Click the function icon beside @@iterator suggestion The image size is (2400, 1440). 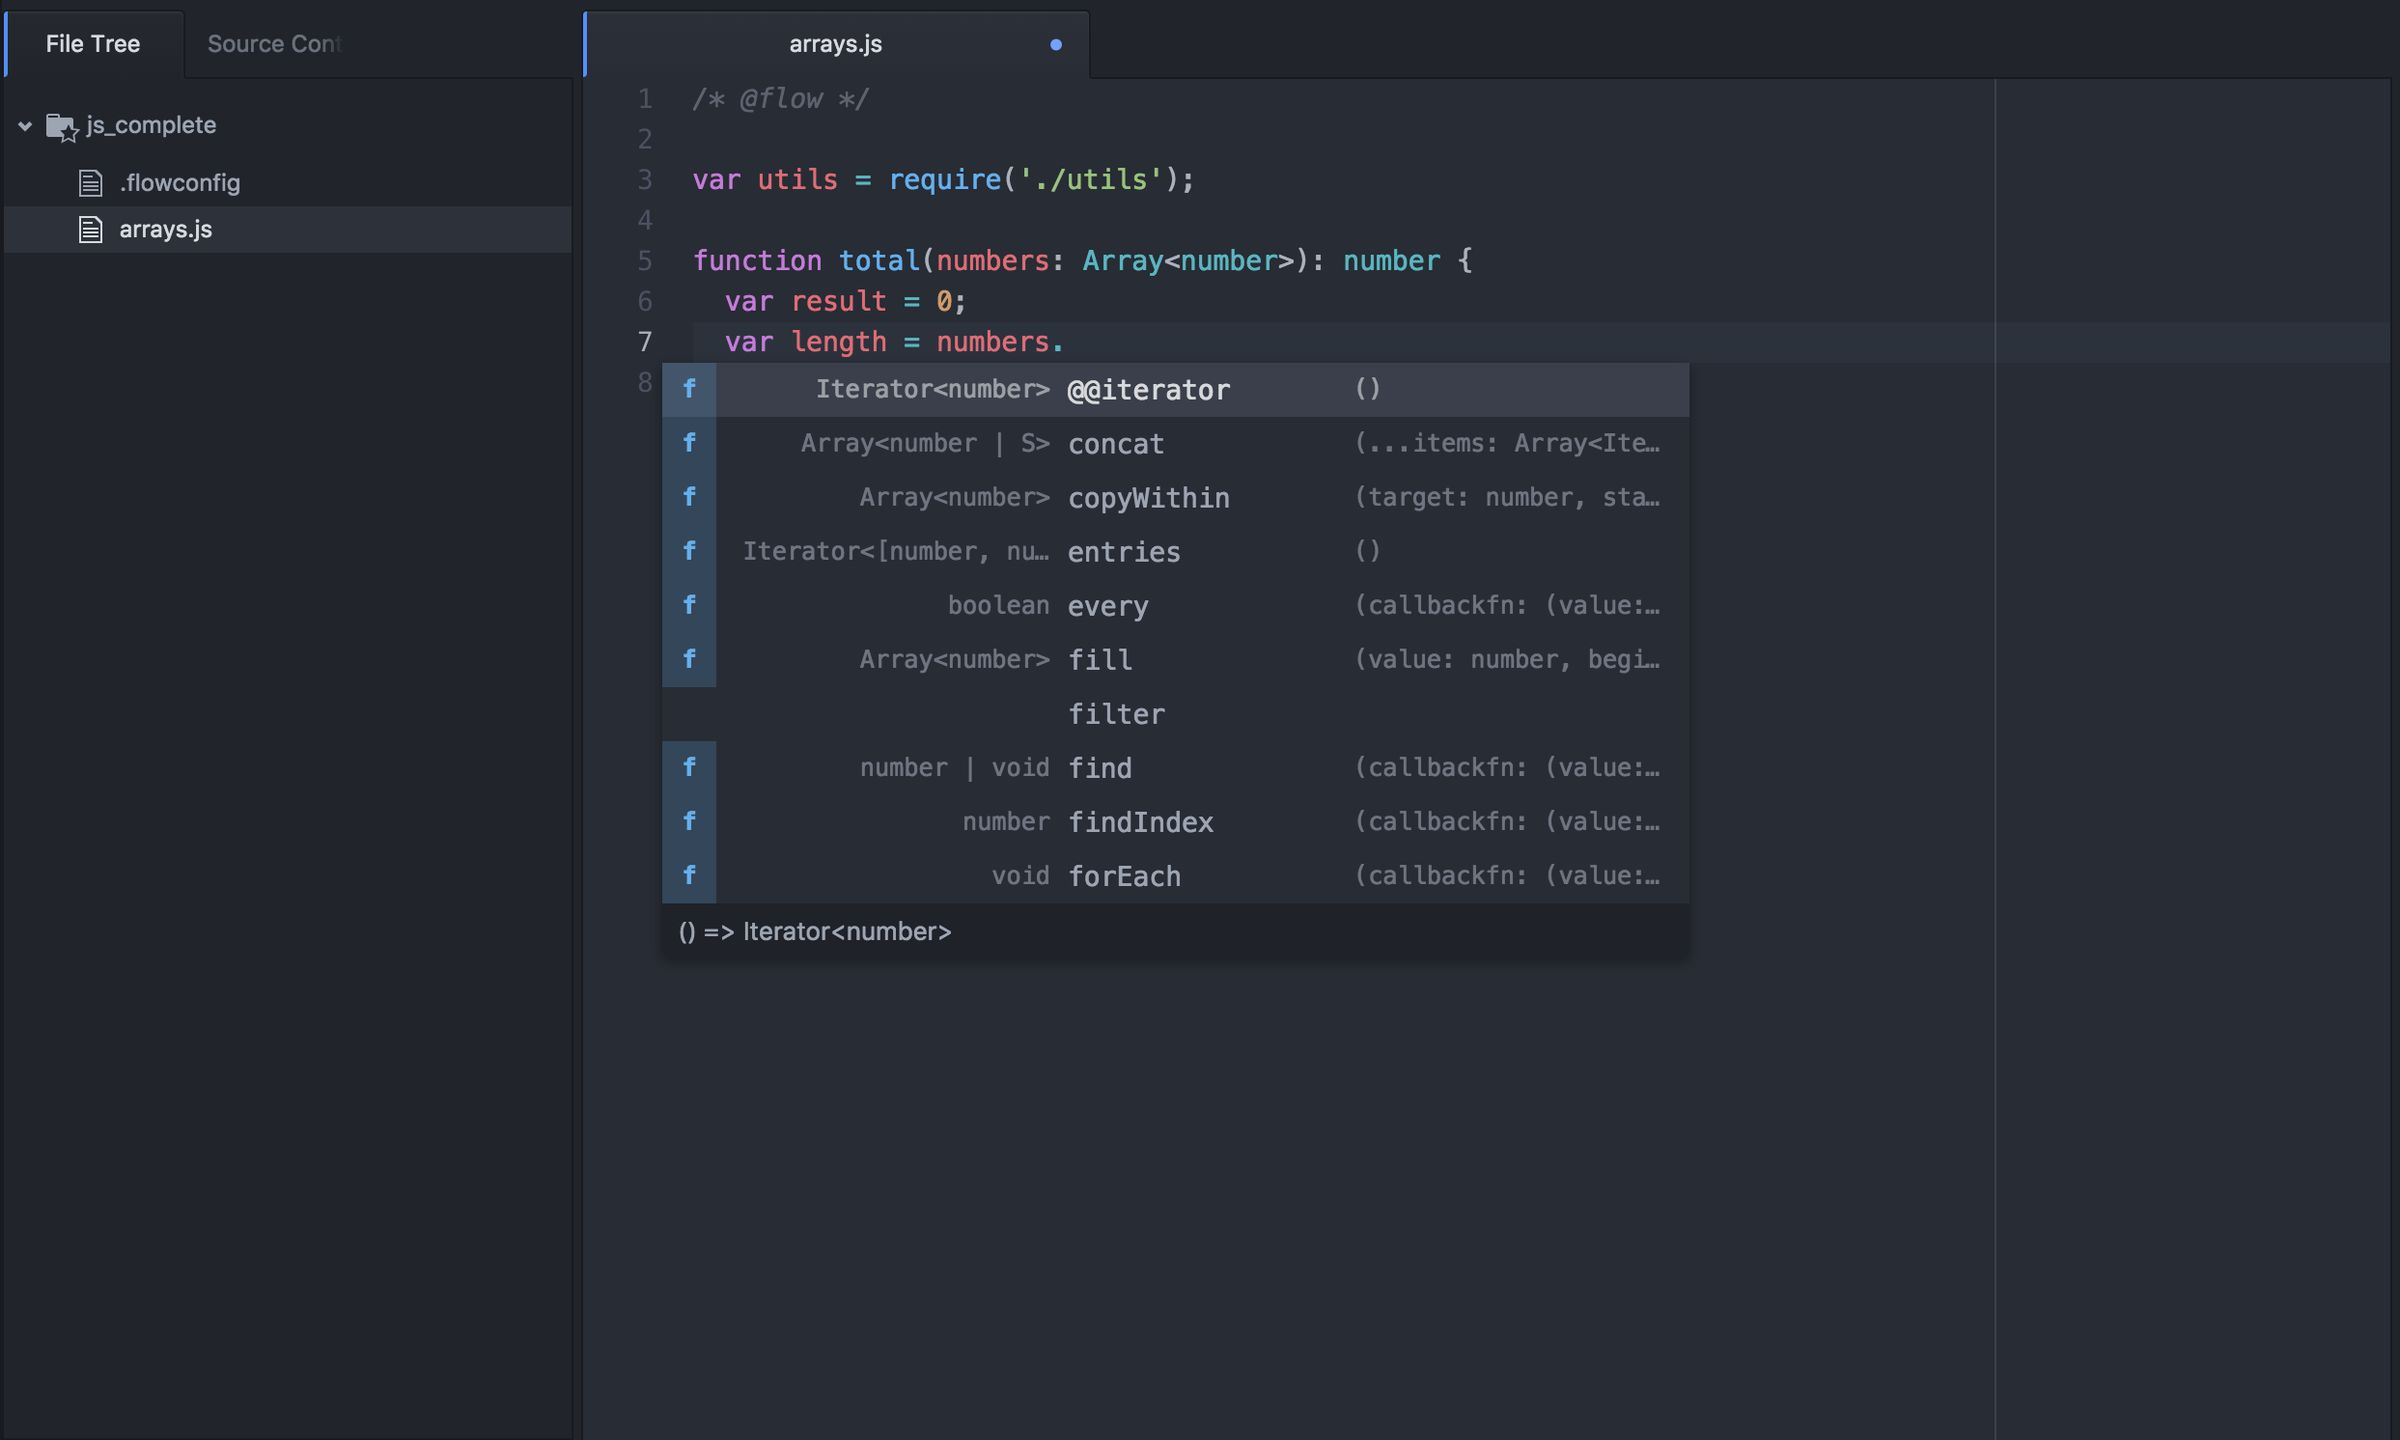coord(689,389)
